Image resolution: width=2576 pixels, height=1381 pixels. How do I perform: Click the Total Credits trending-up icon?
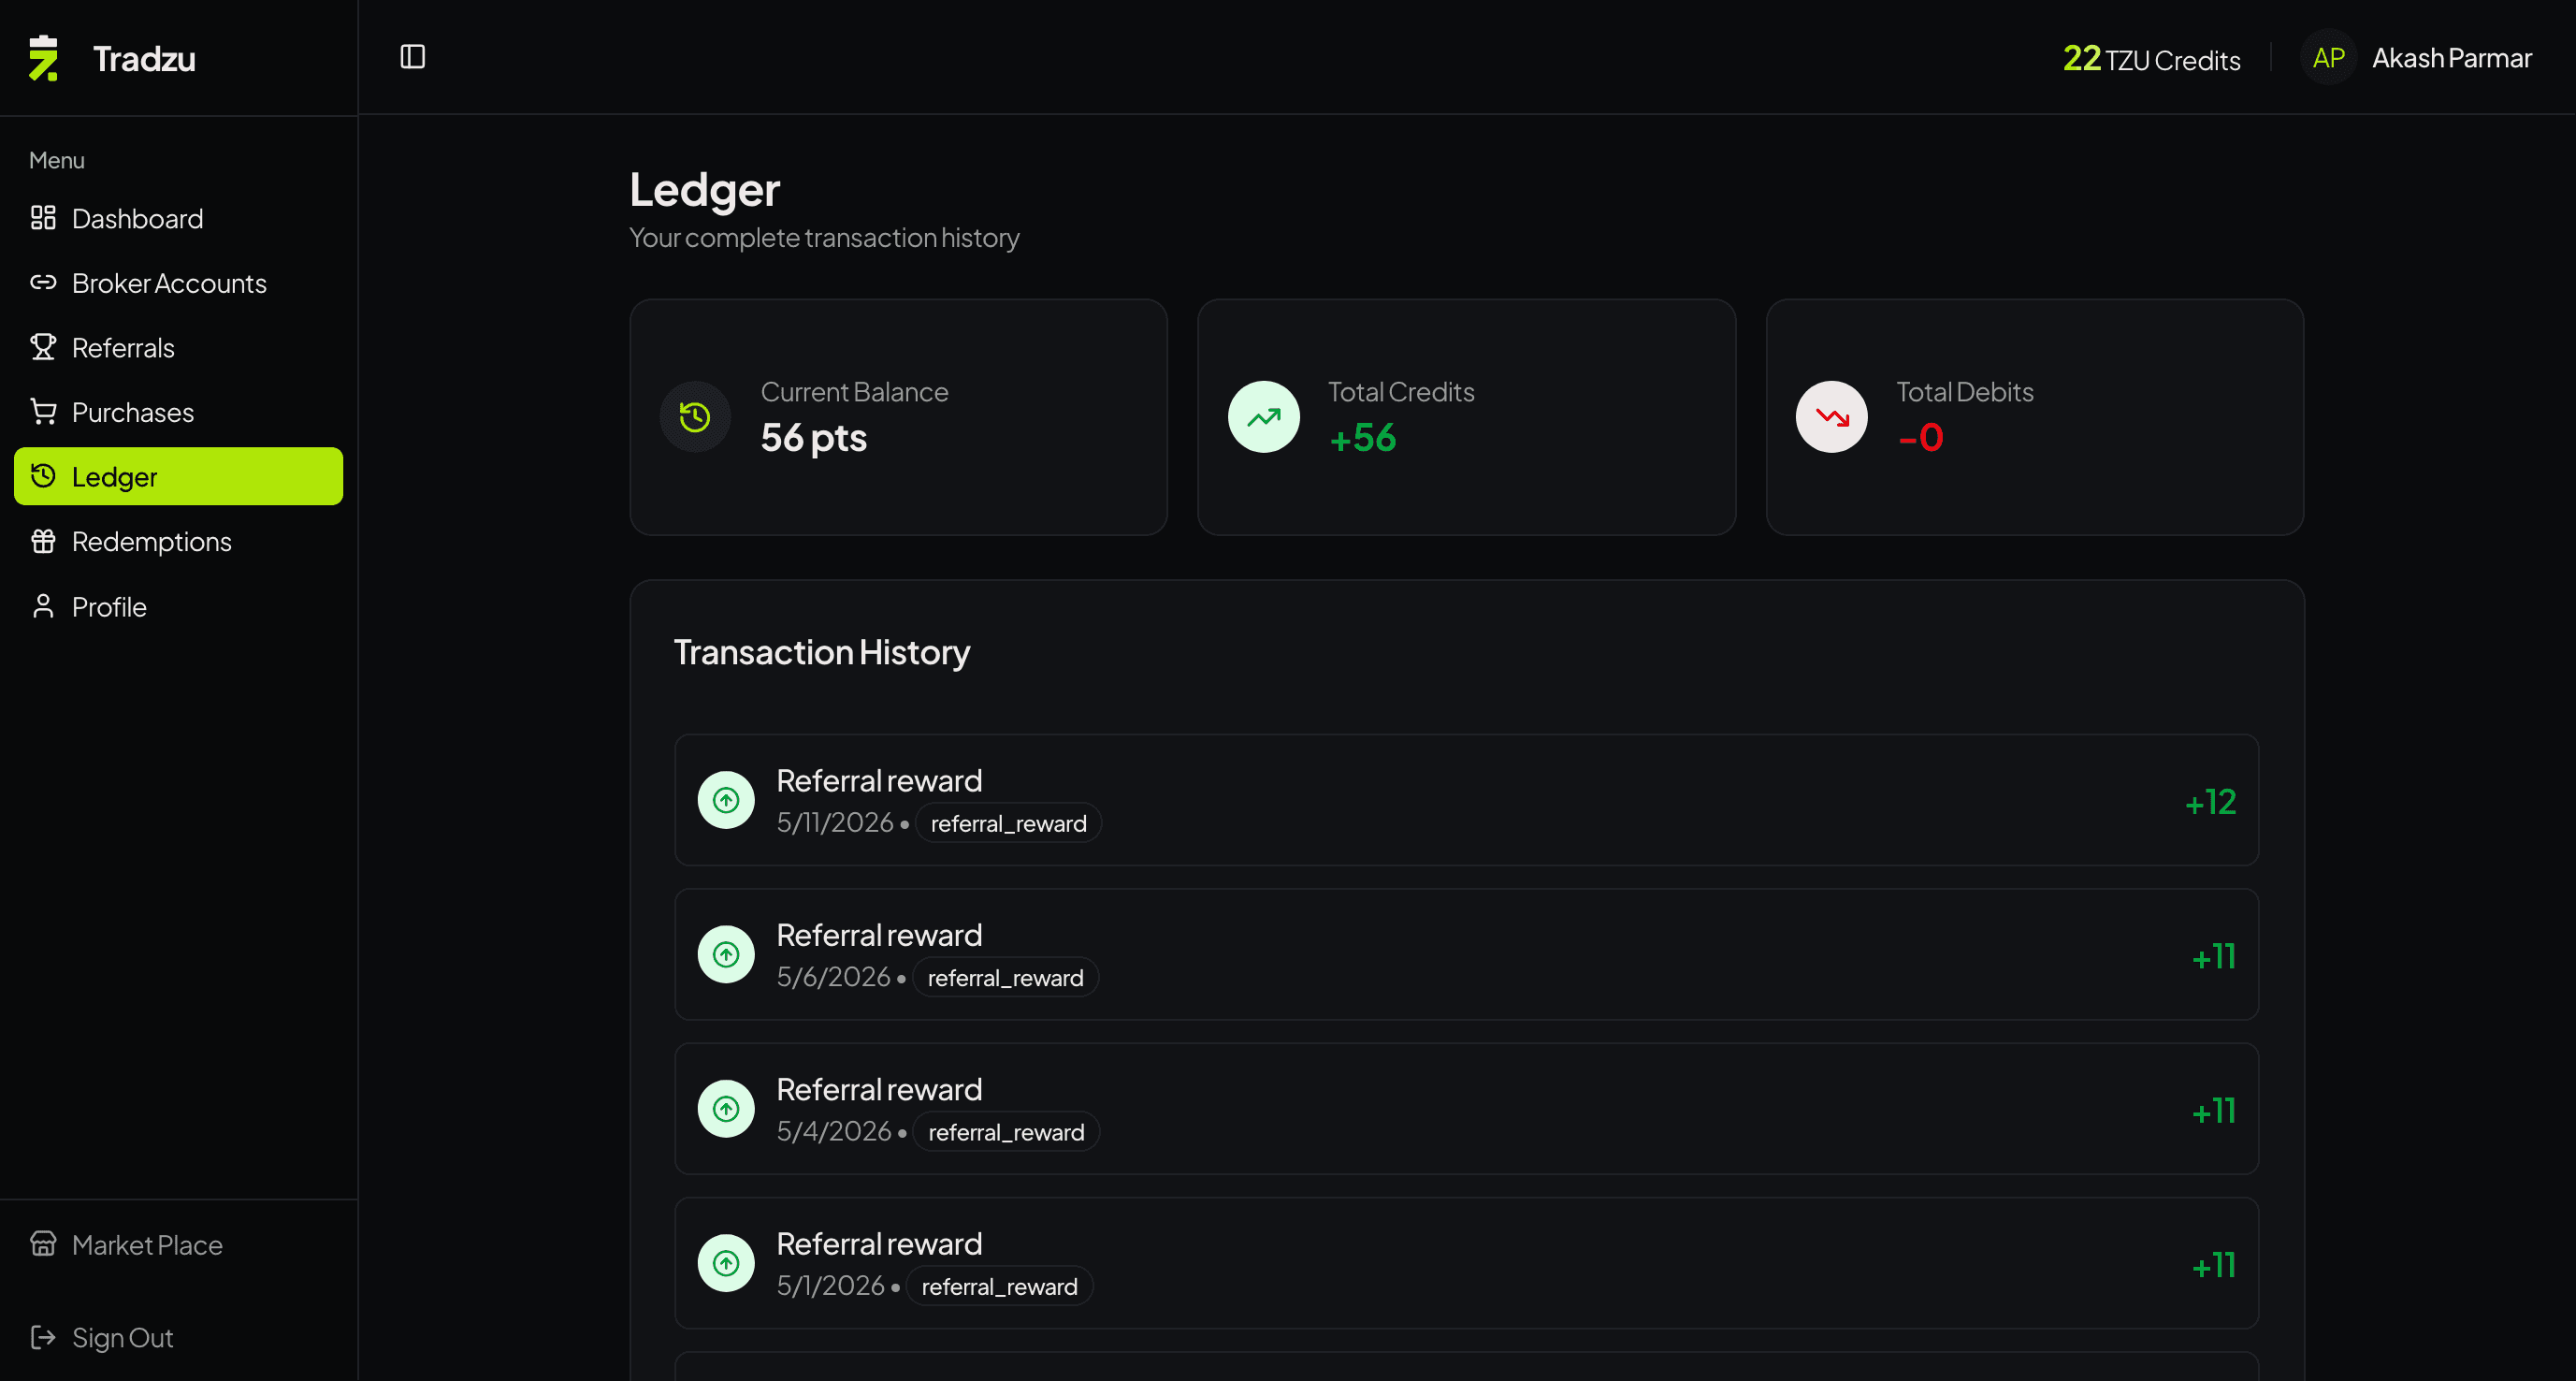pyautogui.click(x=1264, y=417)
